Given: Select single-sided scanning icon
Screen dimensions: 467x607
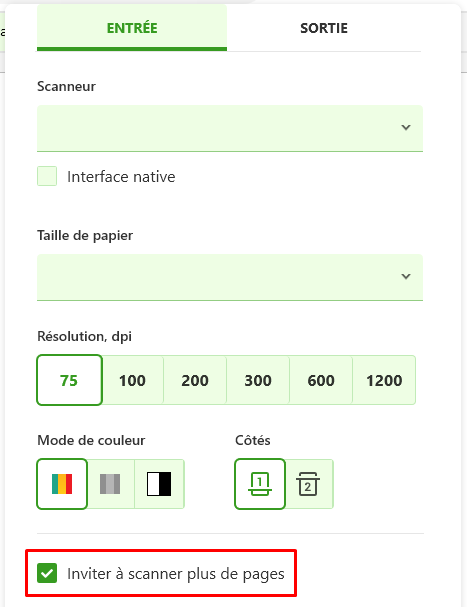Looking at the screenshot, I should tap(260, 484).
